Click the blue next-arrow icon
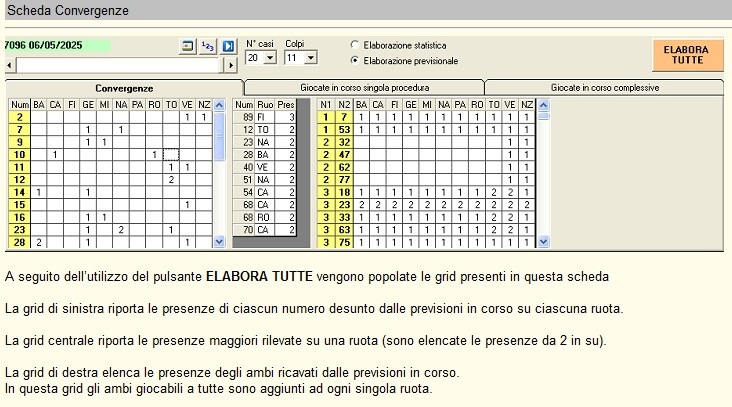 [228, 46]
